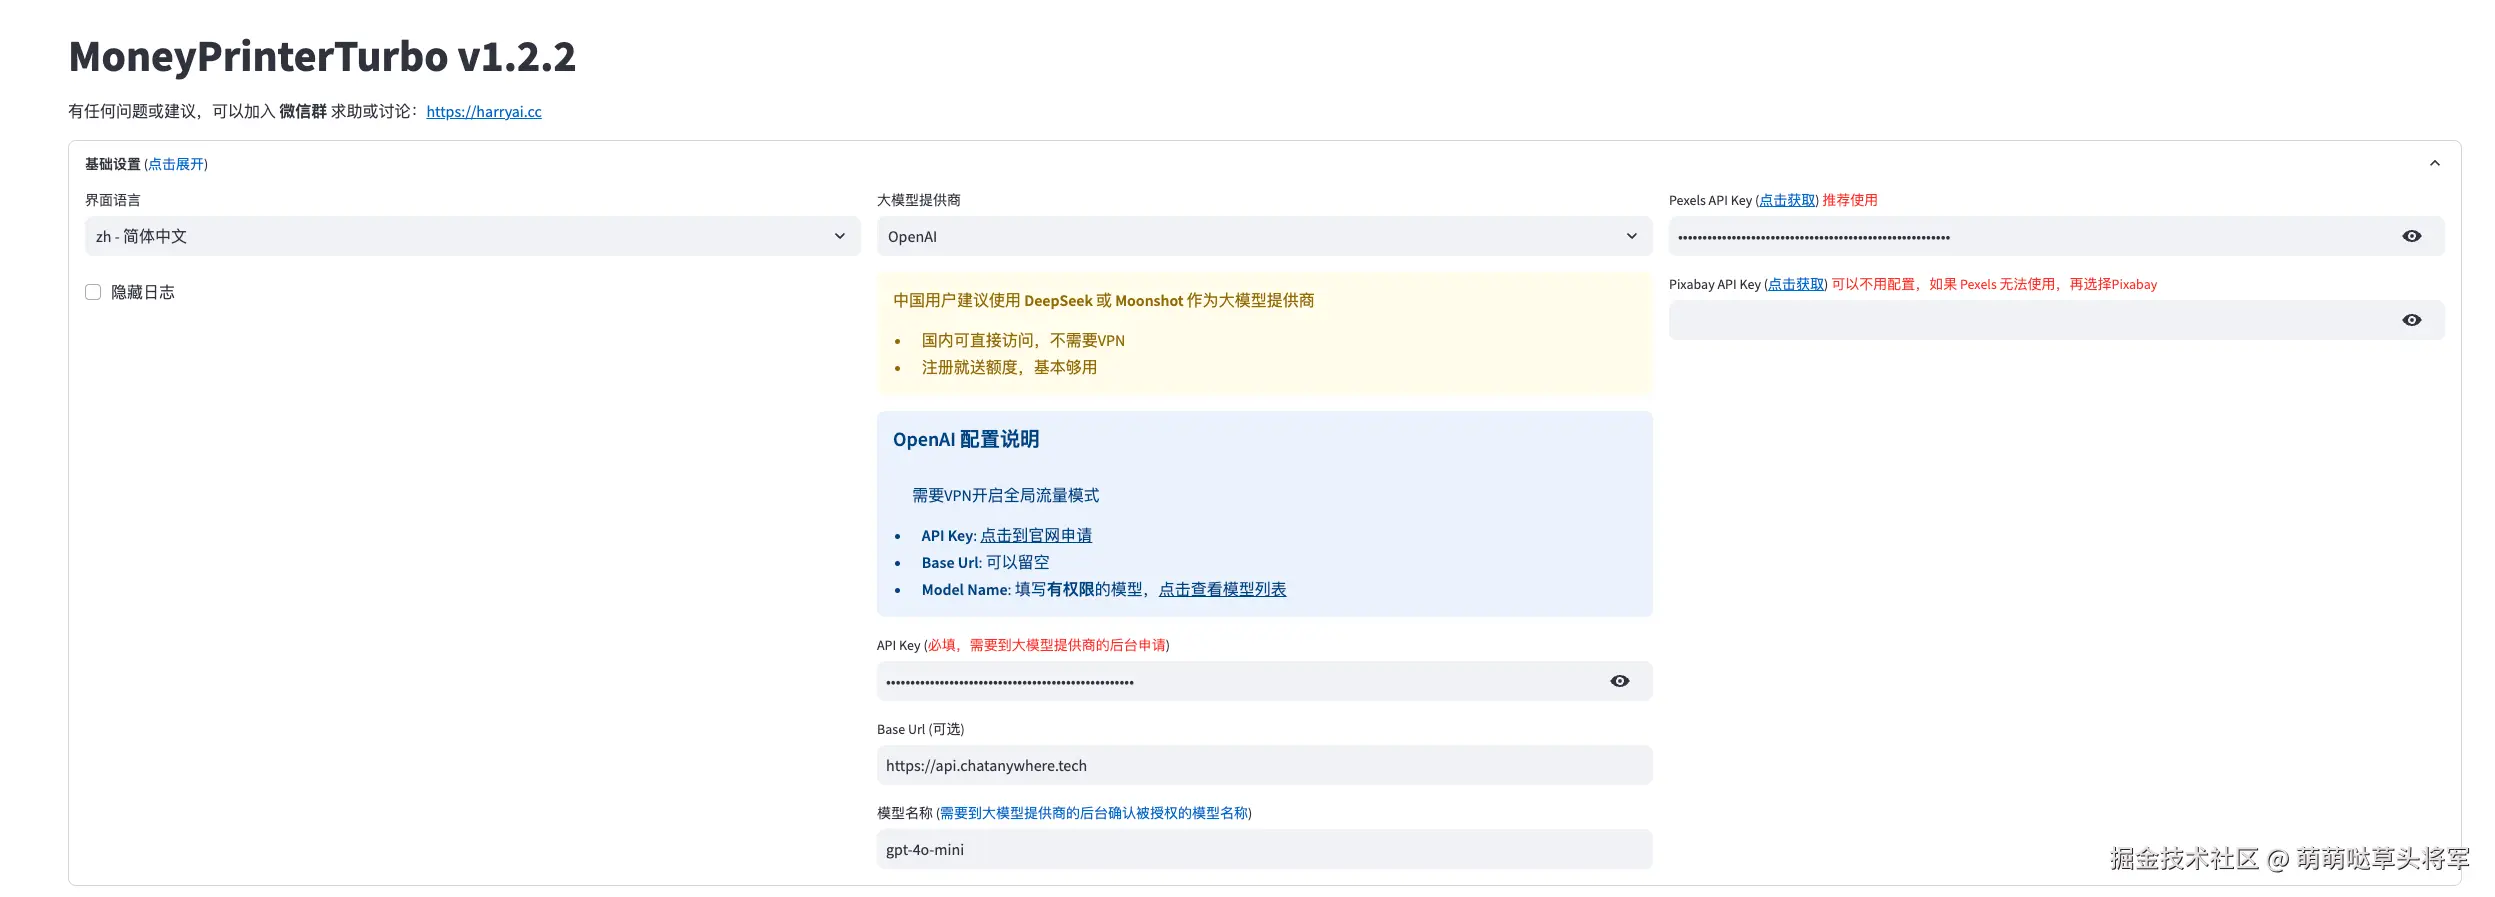Click the 界面语言 label
Viewport: 2495px width, 897px height.
point(113,200)
